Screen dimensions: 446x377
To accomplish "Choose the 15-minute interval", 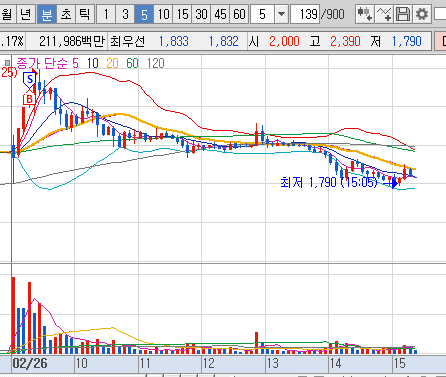I will (x=182, y=14).
